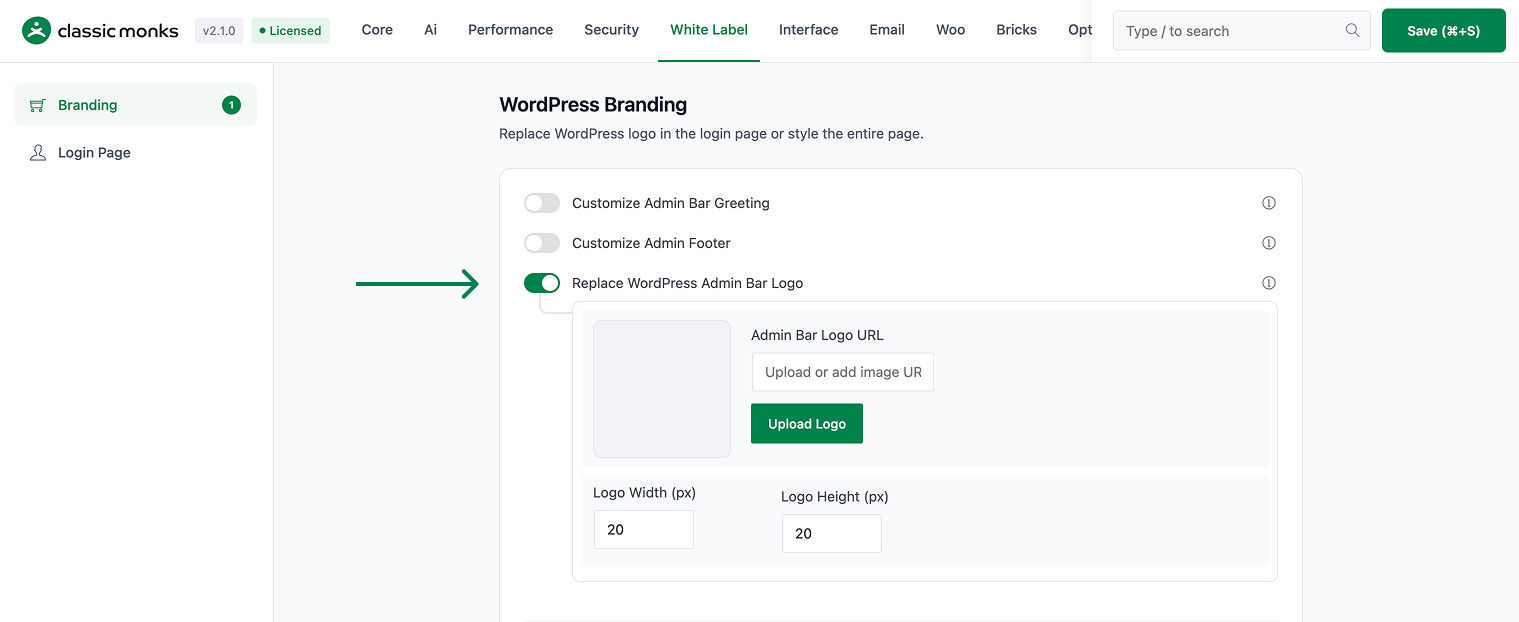This screenshot has width=1519, height=622.
Task: Switch to the Performance tab
Action: coord(510,30)
